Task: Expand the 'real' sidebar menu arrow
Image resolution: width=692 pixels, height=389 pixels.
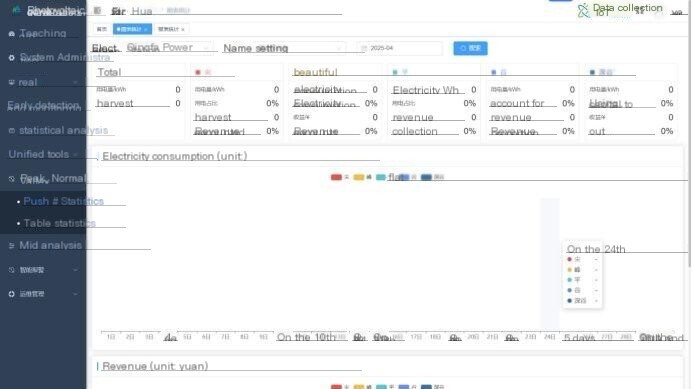Action: click(75, 83)
